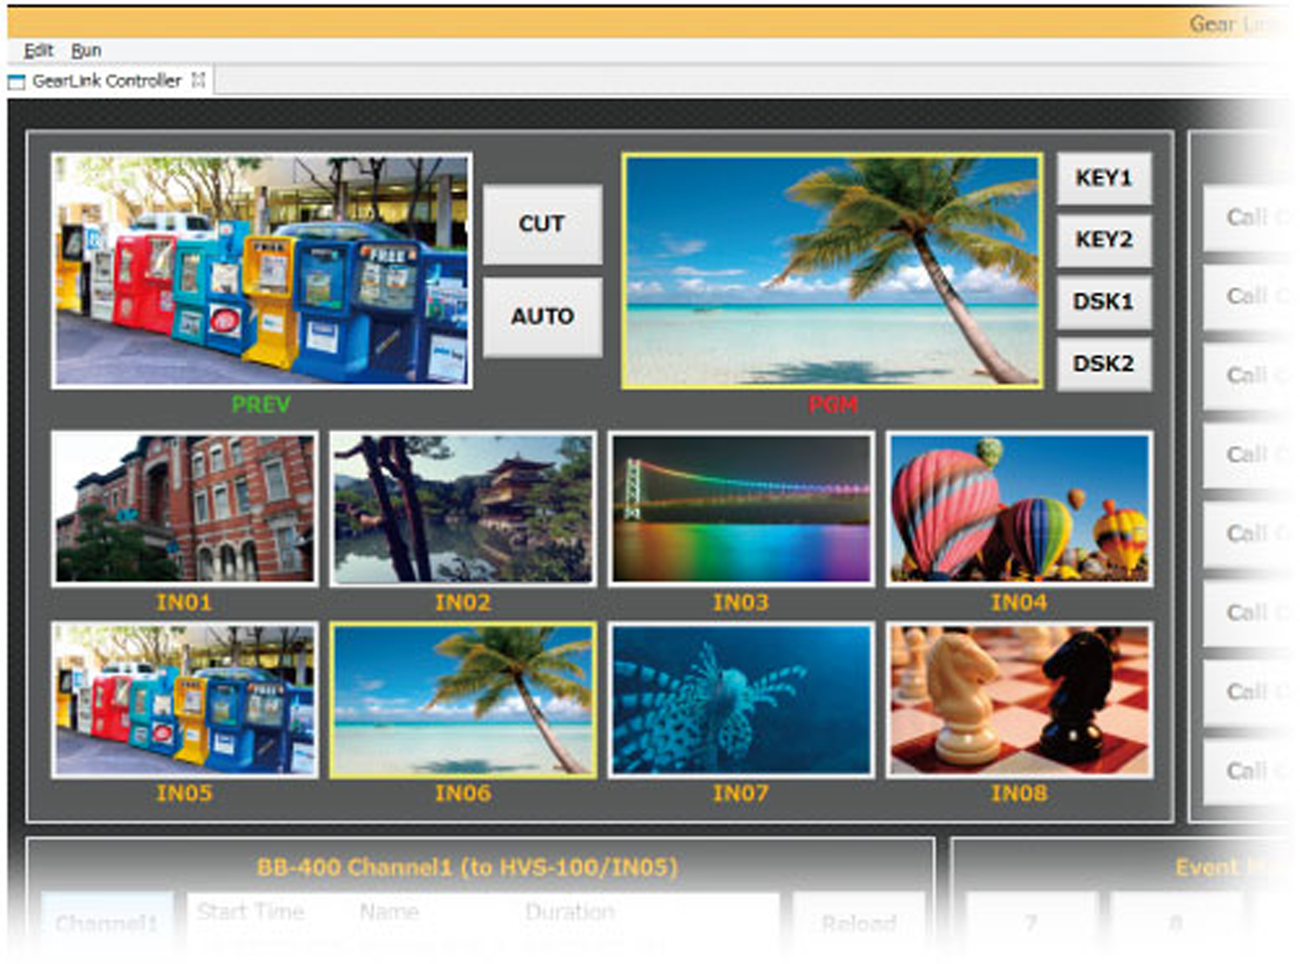Close the GearLink Controller tab
The width and height of the screenshot is (1300, 964).
198,80
